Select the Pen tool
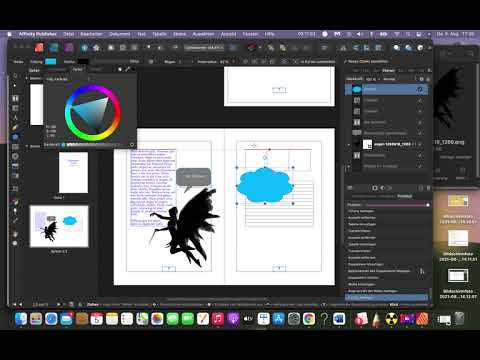The image size is (480, 360). pos(15,127)
